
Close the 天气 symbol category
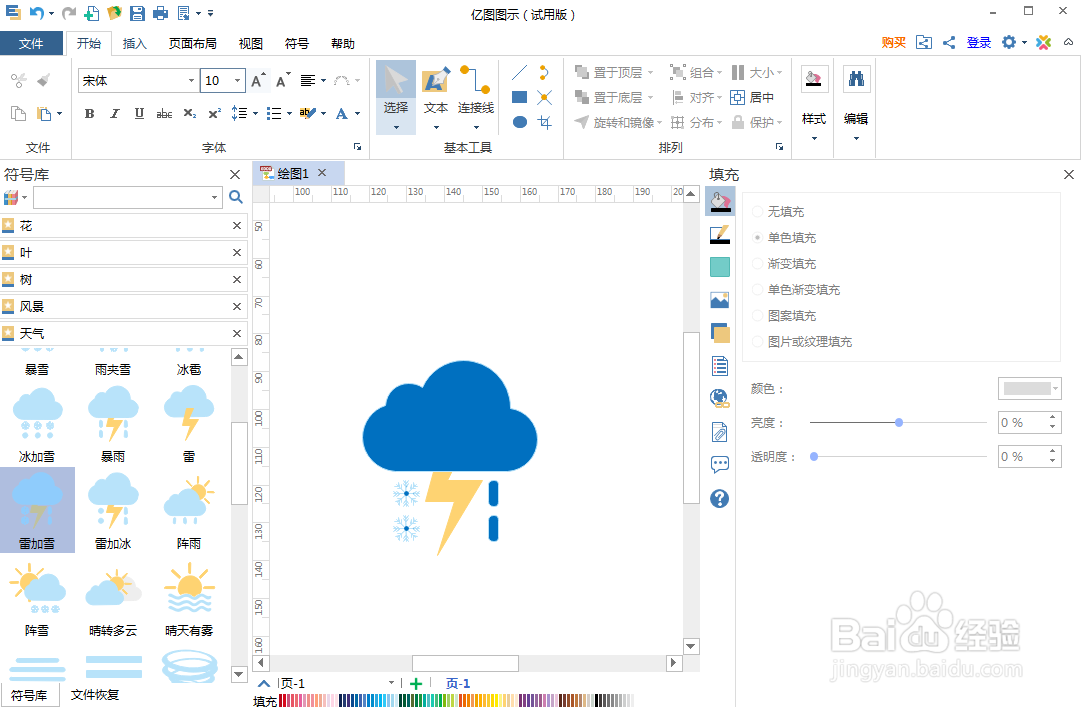(x=237, y=333)
